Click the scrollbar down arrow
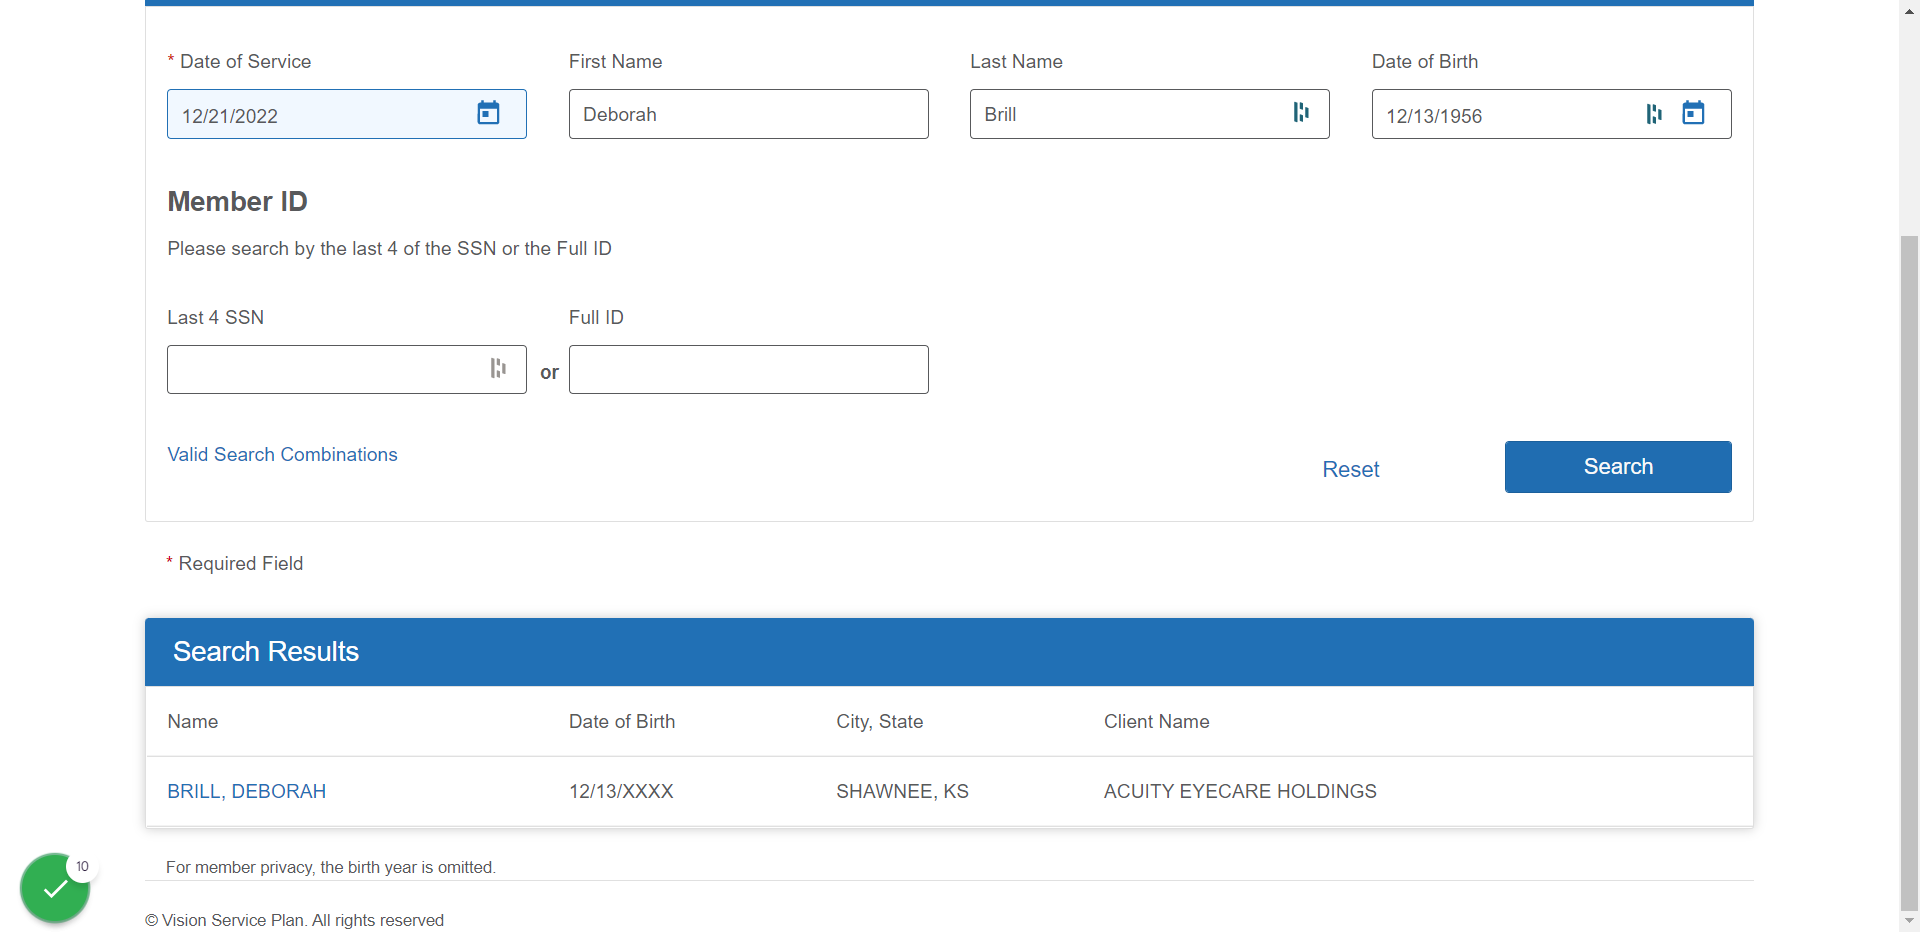Image resolution: width=1920 pixels, height=932 pixels. pos(1910,920)
